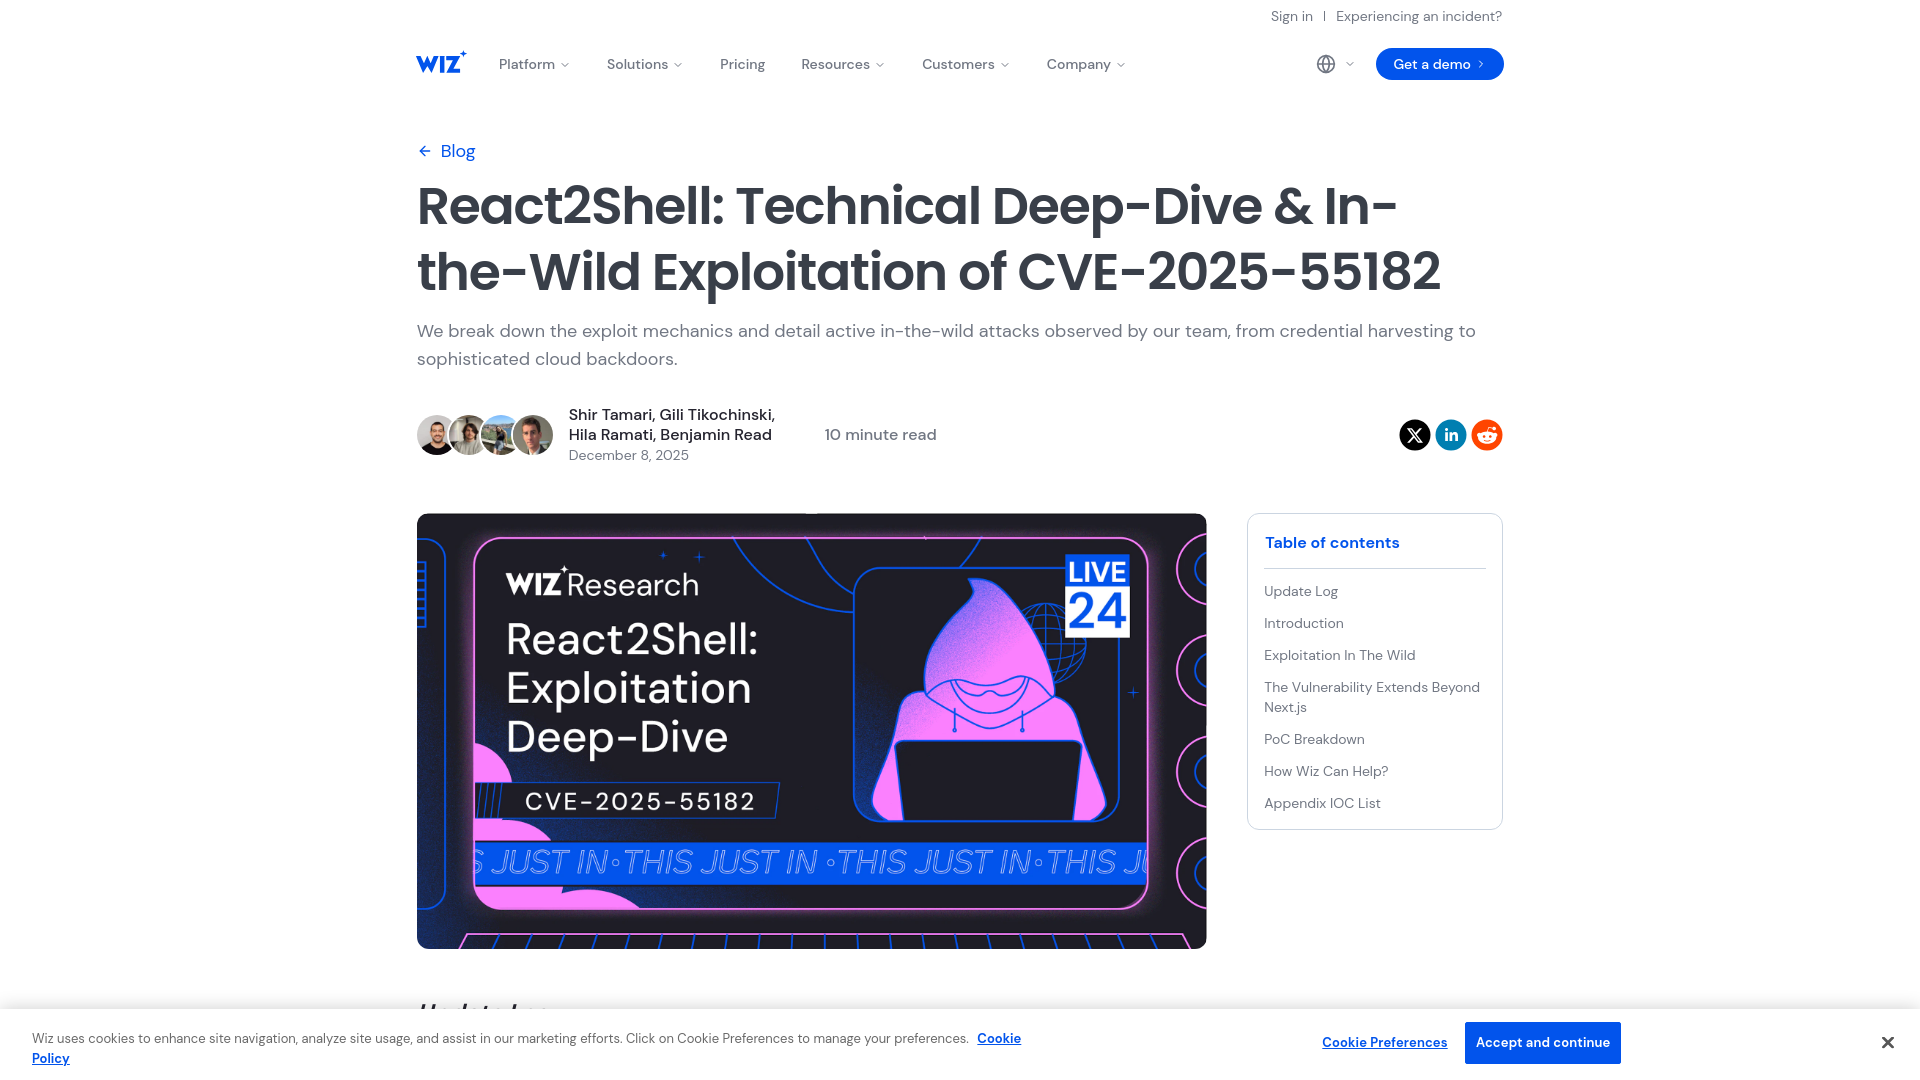Open the Company dropdown
Image resolution: width=1920 pixels, height=1080 pixels.
(1084, 64)
